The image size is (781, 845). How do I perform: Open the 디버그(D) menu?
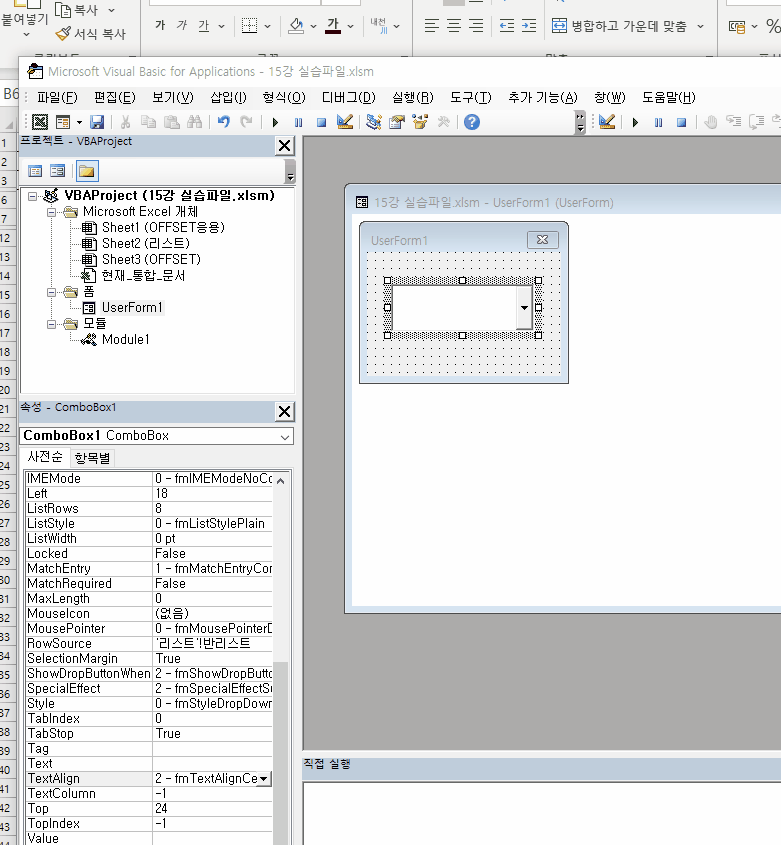(349, 98)
